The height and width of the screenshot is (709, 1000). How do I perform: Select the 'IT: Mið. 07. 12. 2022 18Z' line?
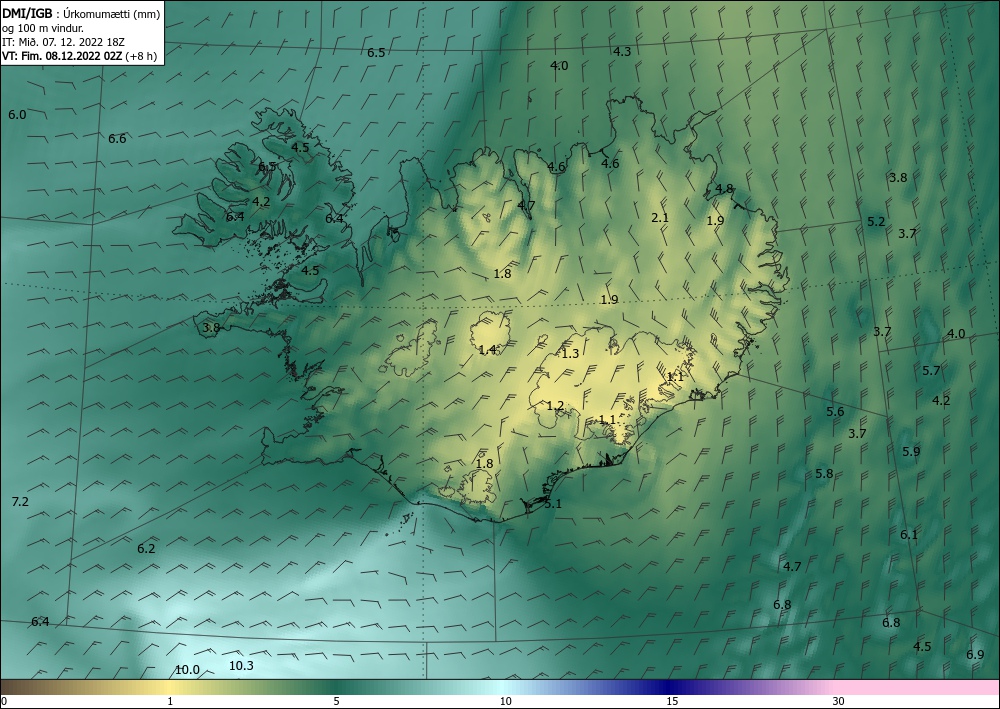point(63,42)
